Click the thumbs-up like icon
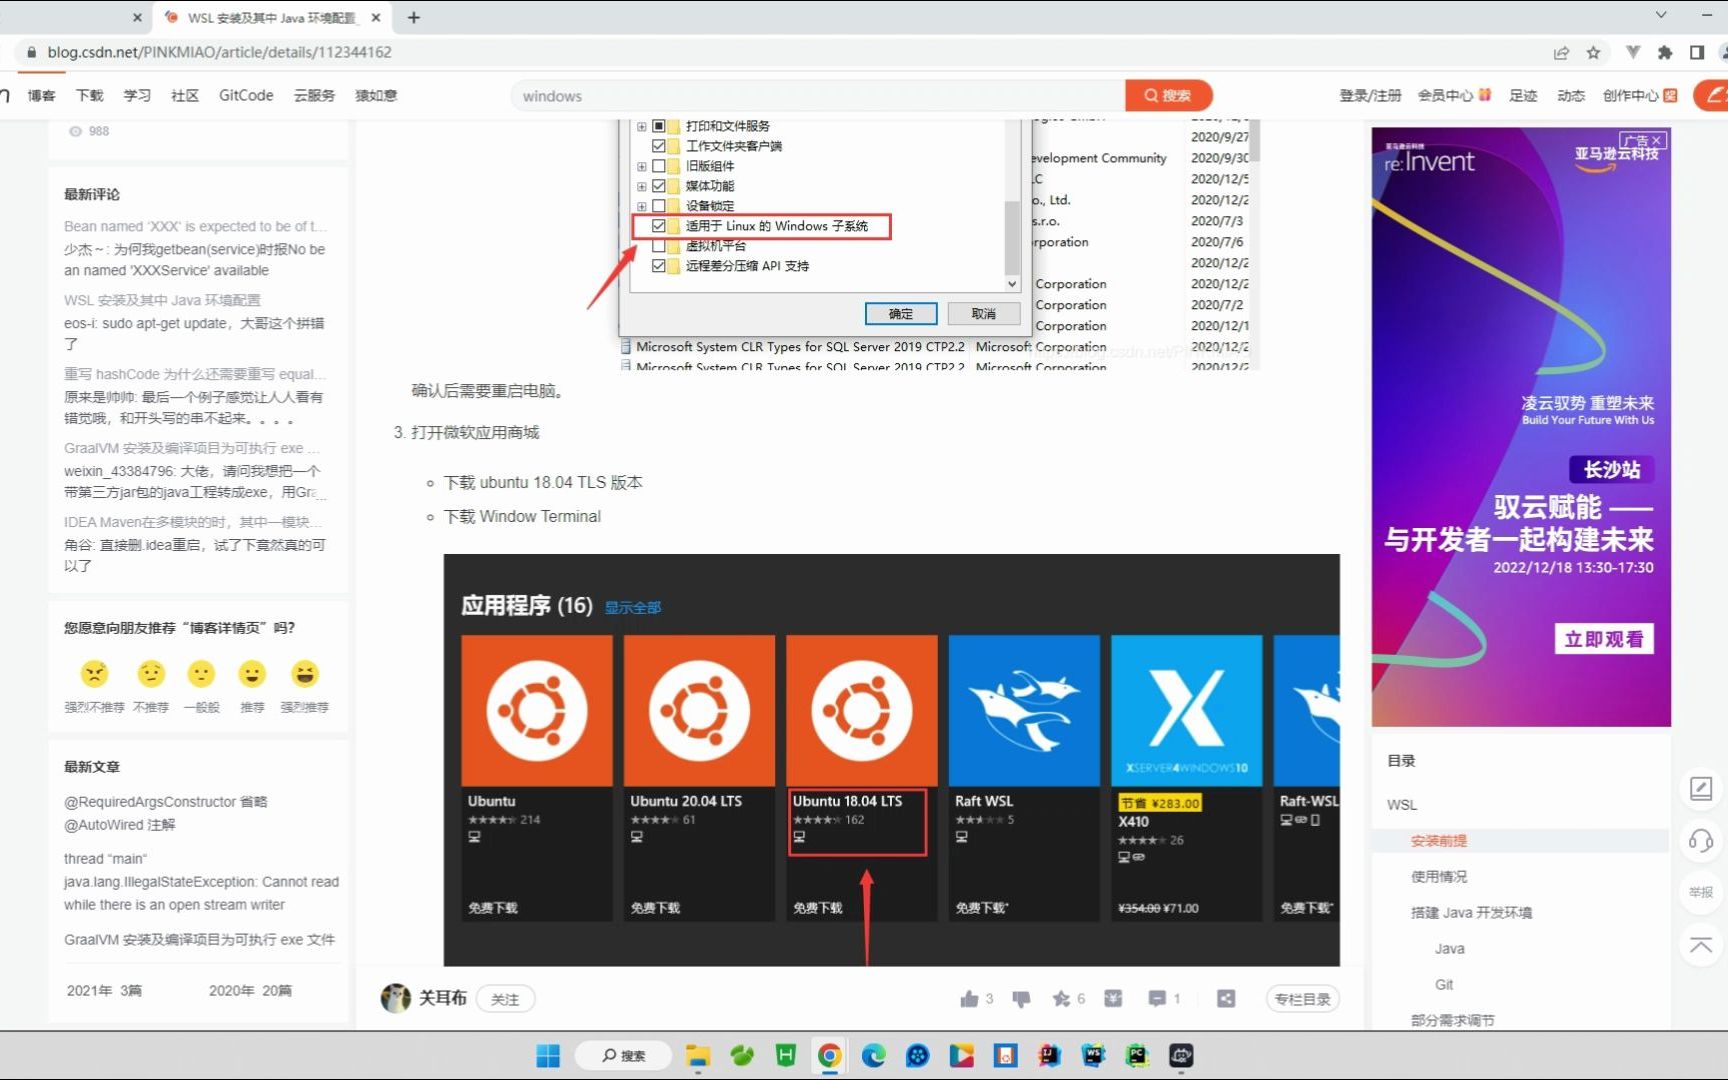The image size is (1728, 1080). [969, 998]
